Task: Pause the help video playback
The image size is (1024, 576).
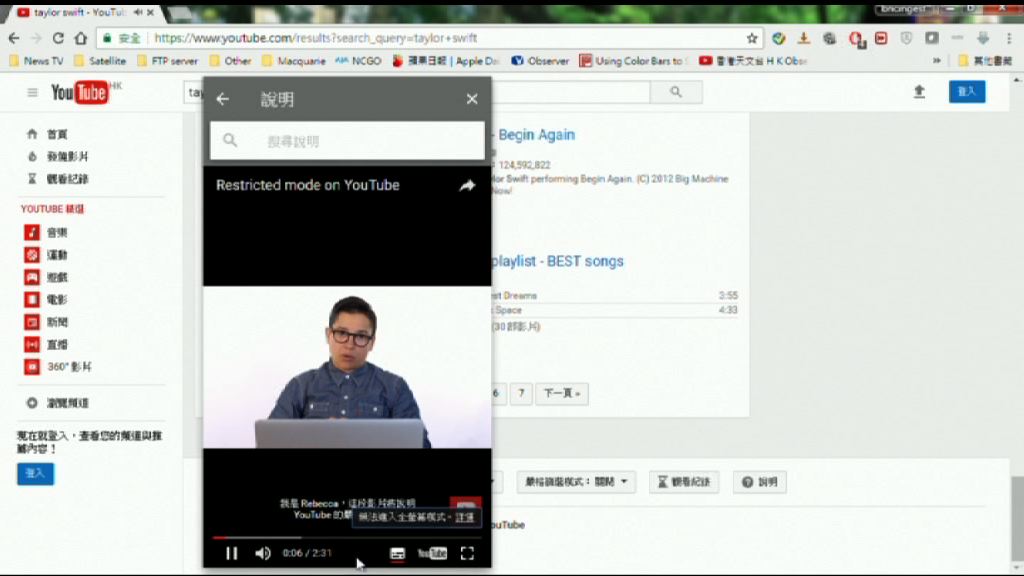Action: tap(231, 553)
